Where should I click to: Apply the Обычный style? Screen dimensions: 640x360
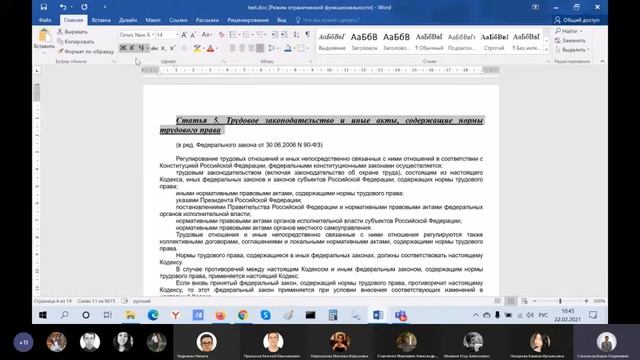coord(429,42)
